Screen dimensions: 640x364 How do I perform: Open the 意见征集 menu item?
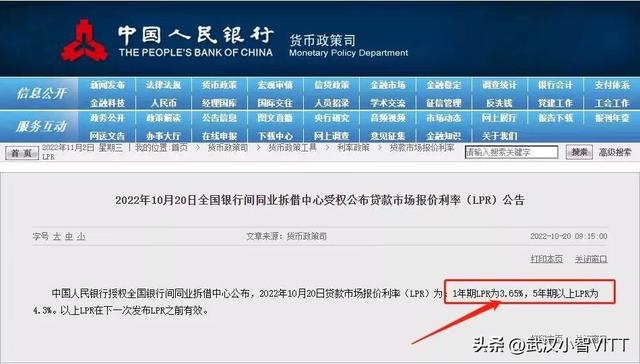point(388,136)
